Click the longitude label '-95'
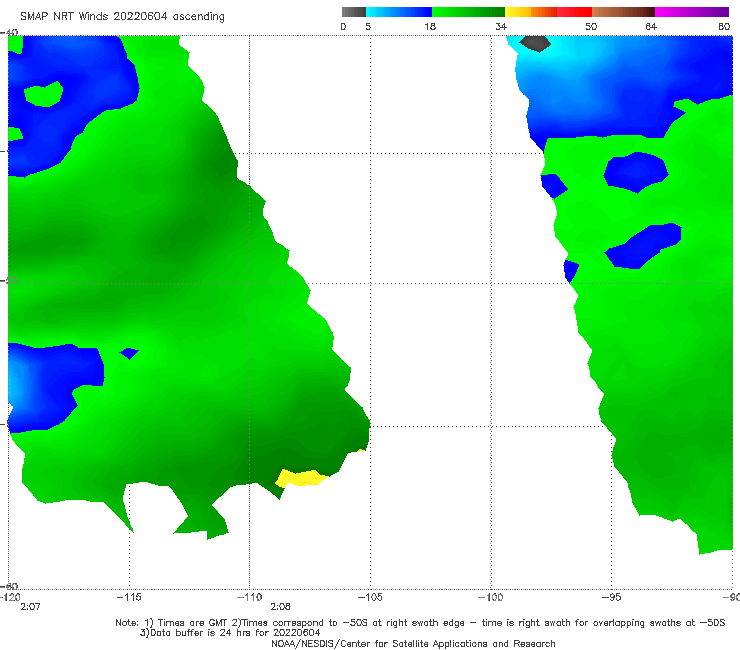Image resolution: width=740 pixels, height=650 pixels. [611, 597]
